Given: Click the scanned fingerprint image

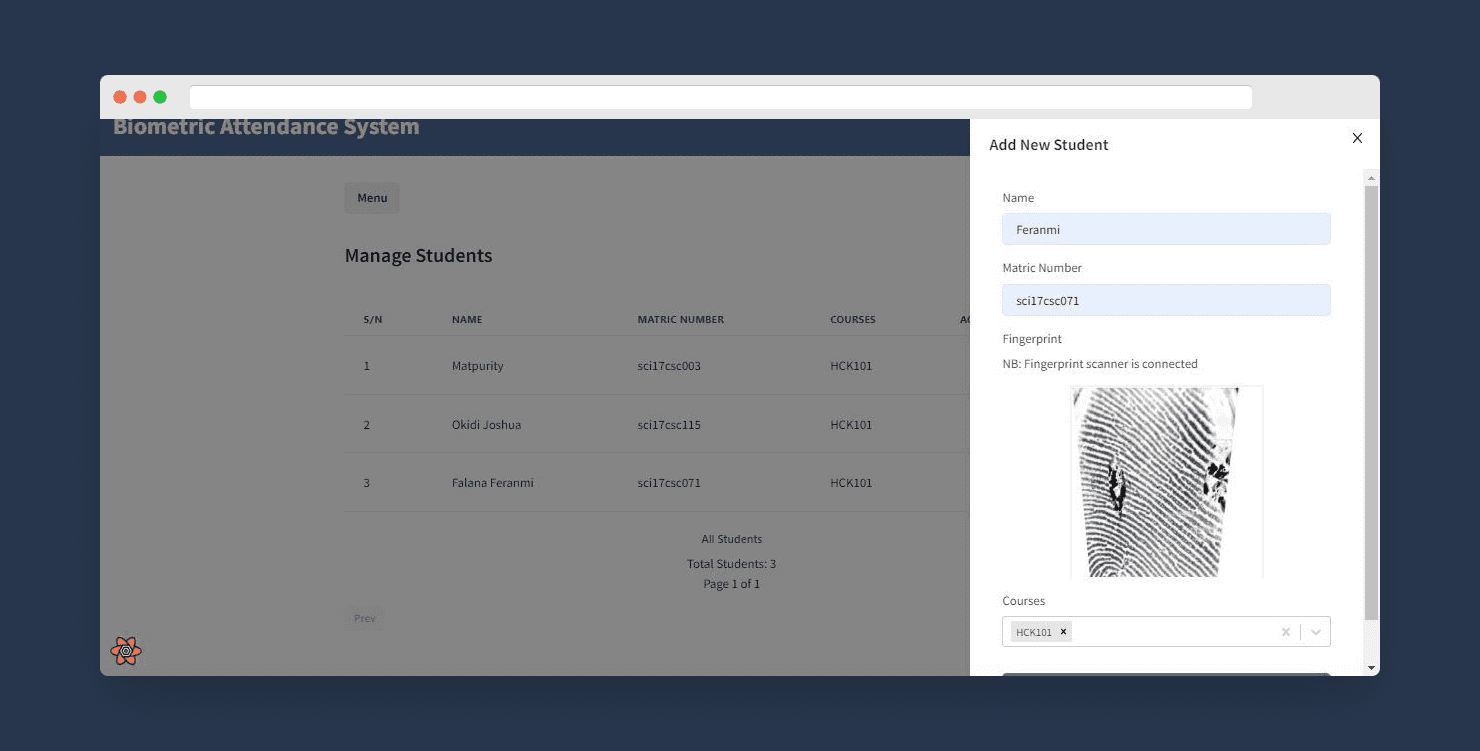Looking at the screenshot, I should pos(1166,482).
